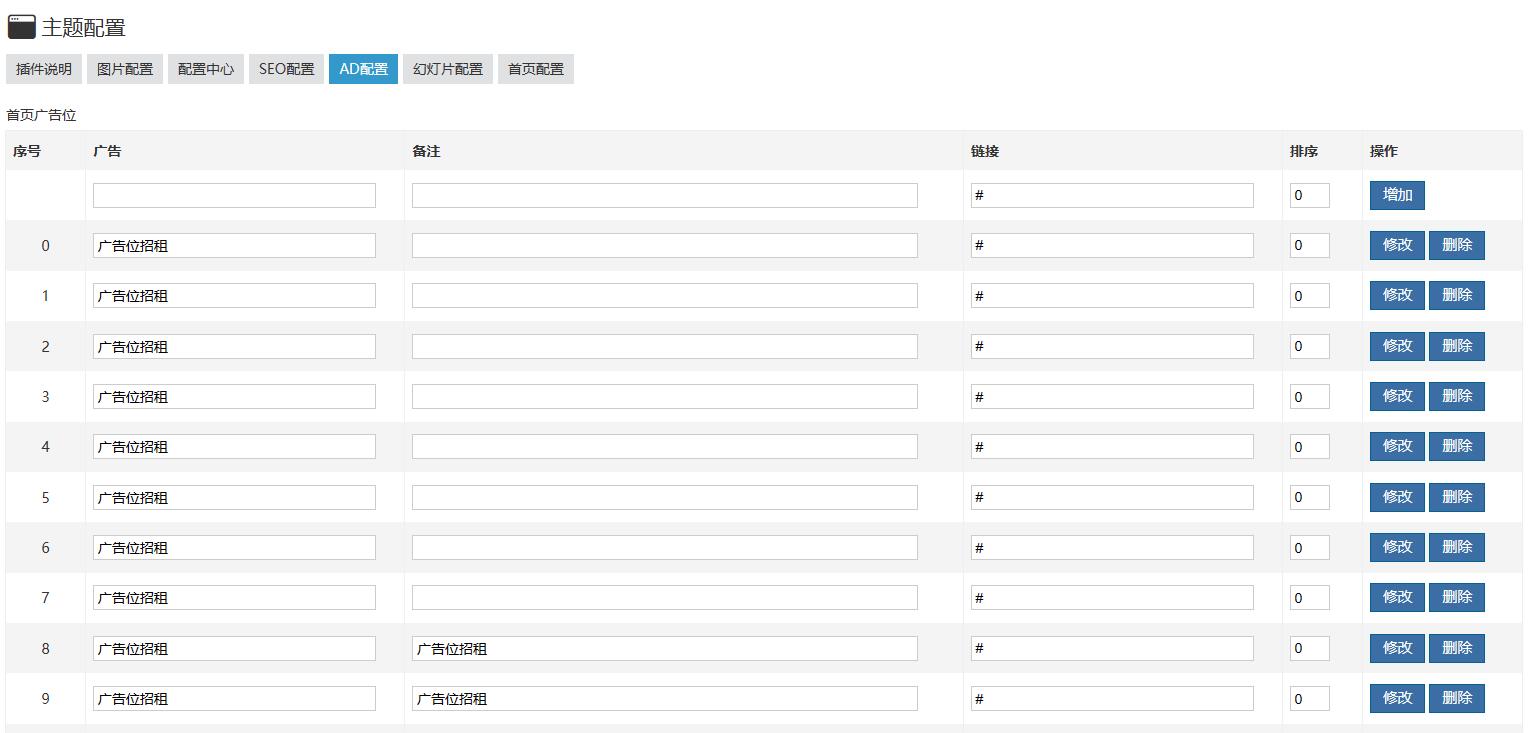
Task: Click the 备注 field of row 8
Action: [x=664, y=648]
